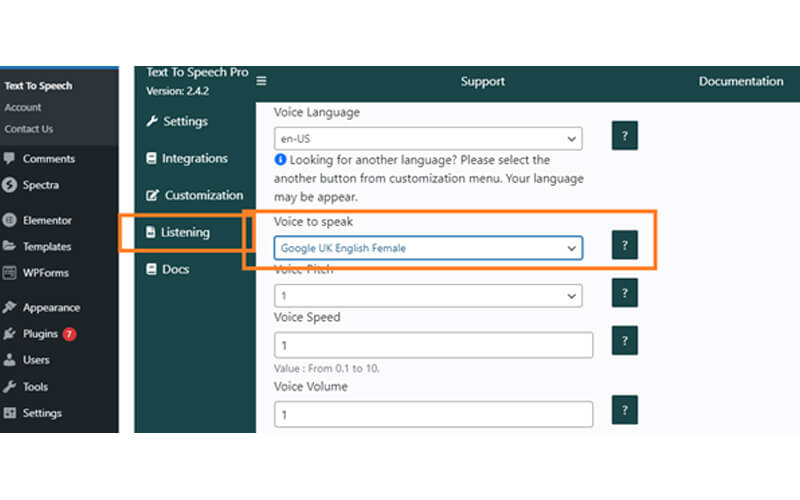Click the 'Value : From 0.1 to 10.' hint

point(327,368)
